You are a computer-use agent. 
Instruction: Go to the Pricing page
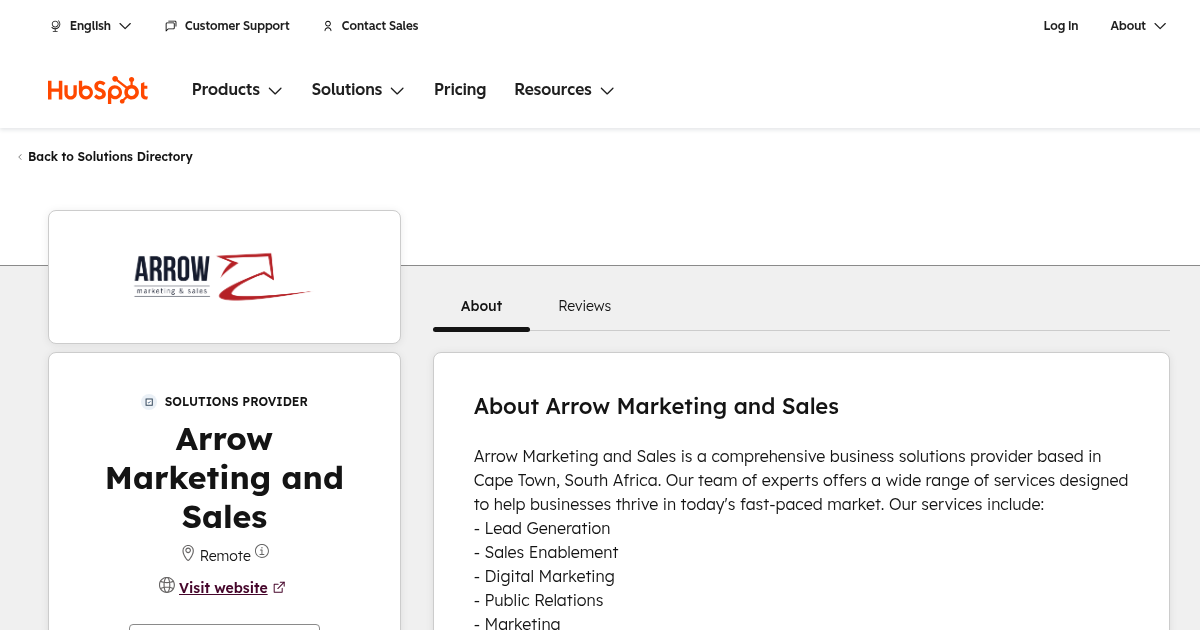[460, 90]
